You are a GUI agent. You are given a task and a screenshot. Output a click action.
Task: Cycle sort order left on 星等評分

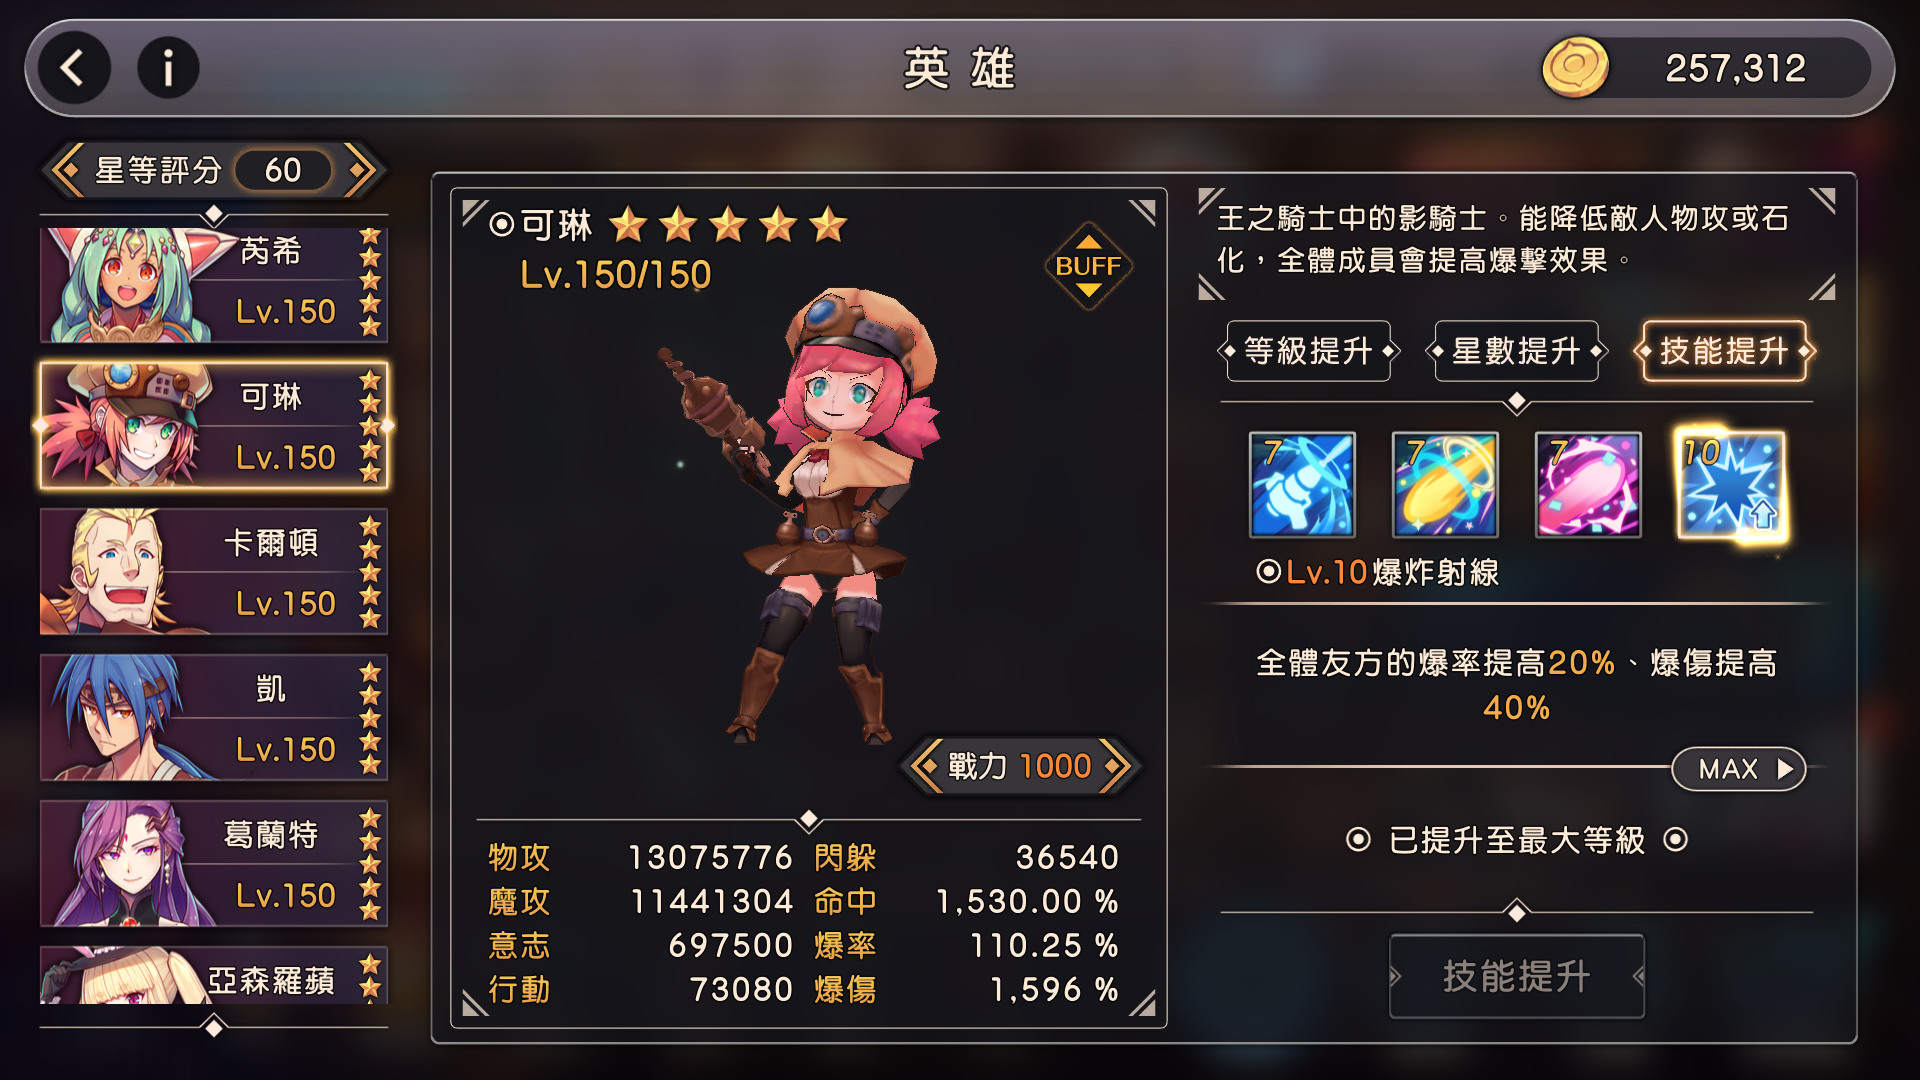66,170
